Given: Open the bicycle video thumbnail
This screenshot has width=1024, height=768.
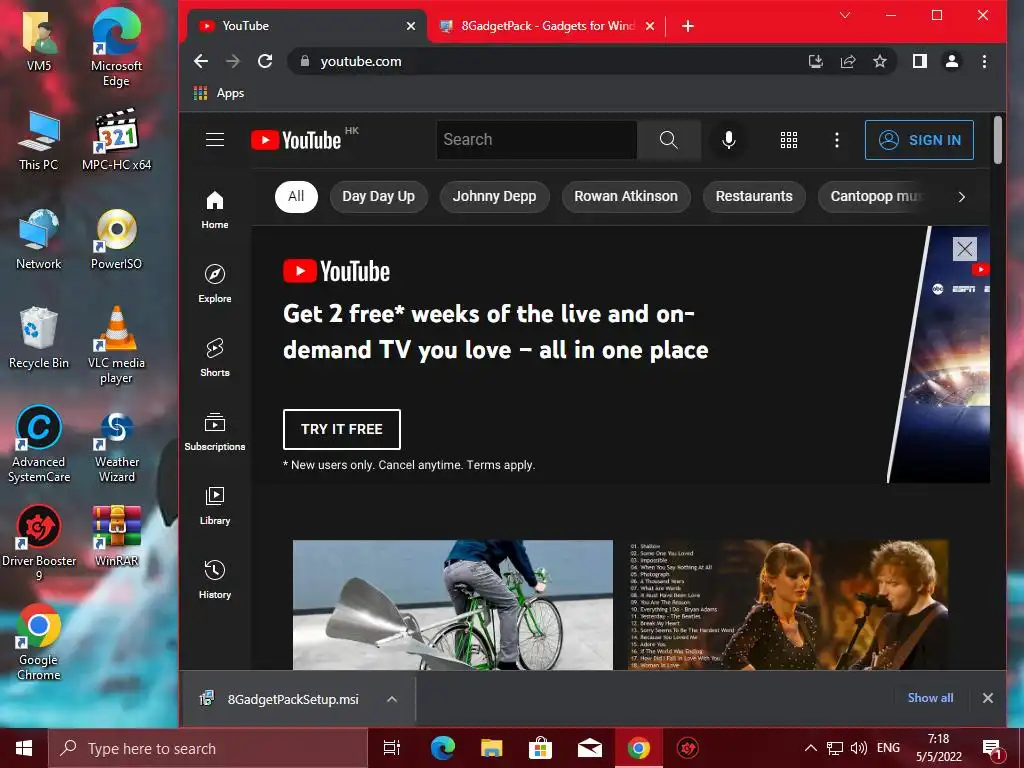Looking at the screenshot, I should (x=453, y=605).
